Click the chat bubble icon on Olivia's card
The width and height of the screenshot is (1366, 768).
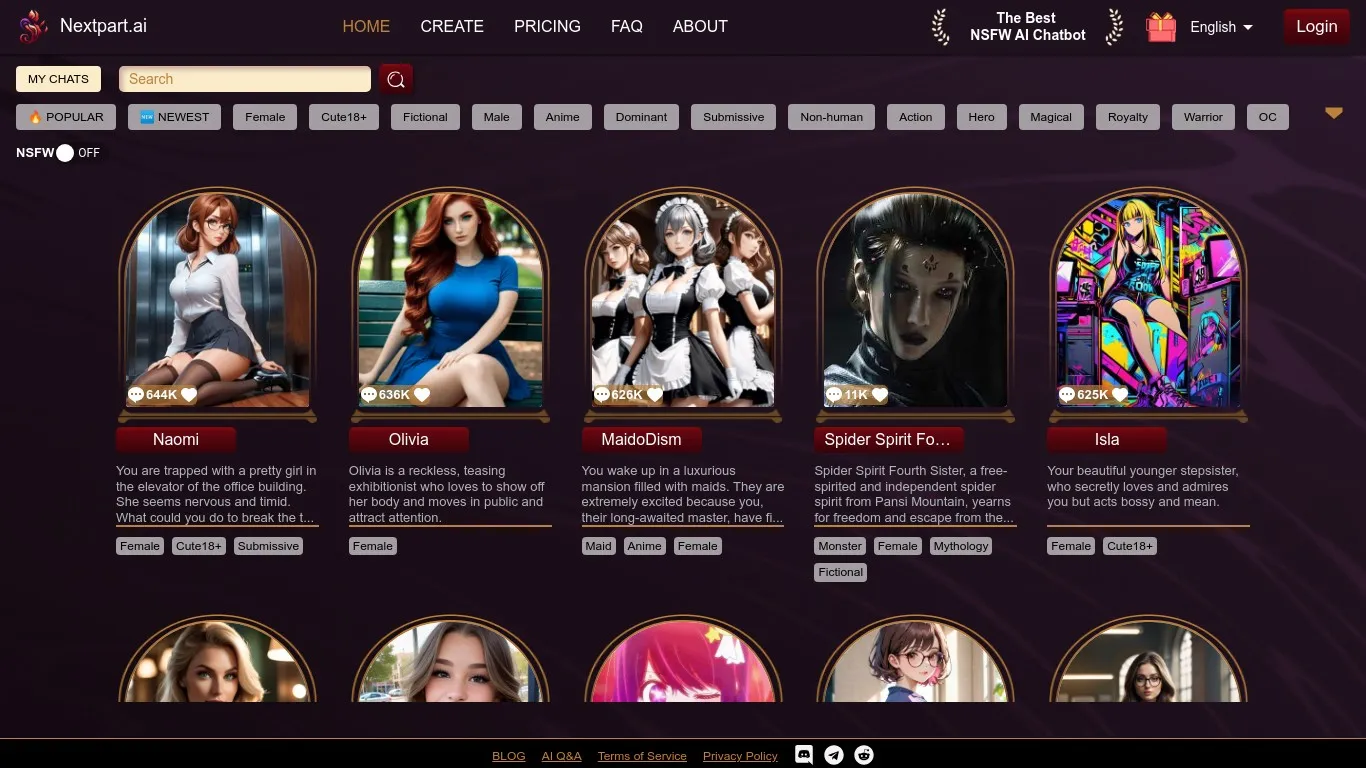click(x=369, y=395)
